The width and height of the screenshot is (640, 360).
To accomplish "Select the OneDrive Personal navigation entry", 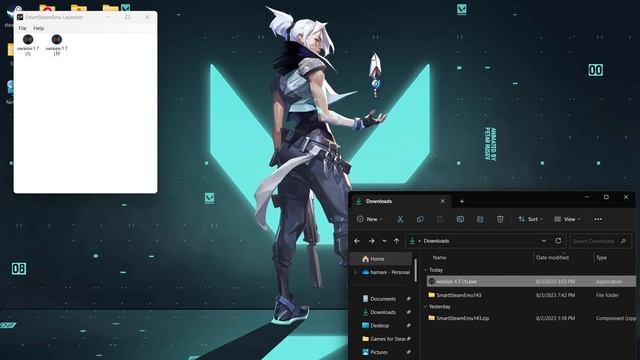I will point(385,272).
